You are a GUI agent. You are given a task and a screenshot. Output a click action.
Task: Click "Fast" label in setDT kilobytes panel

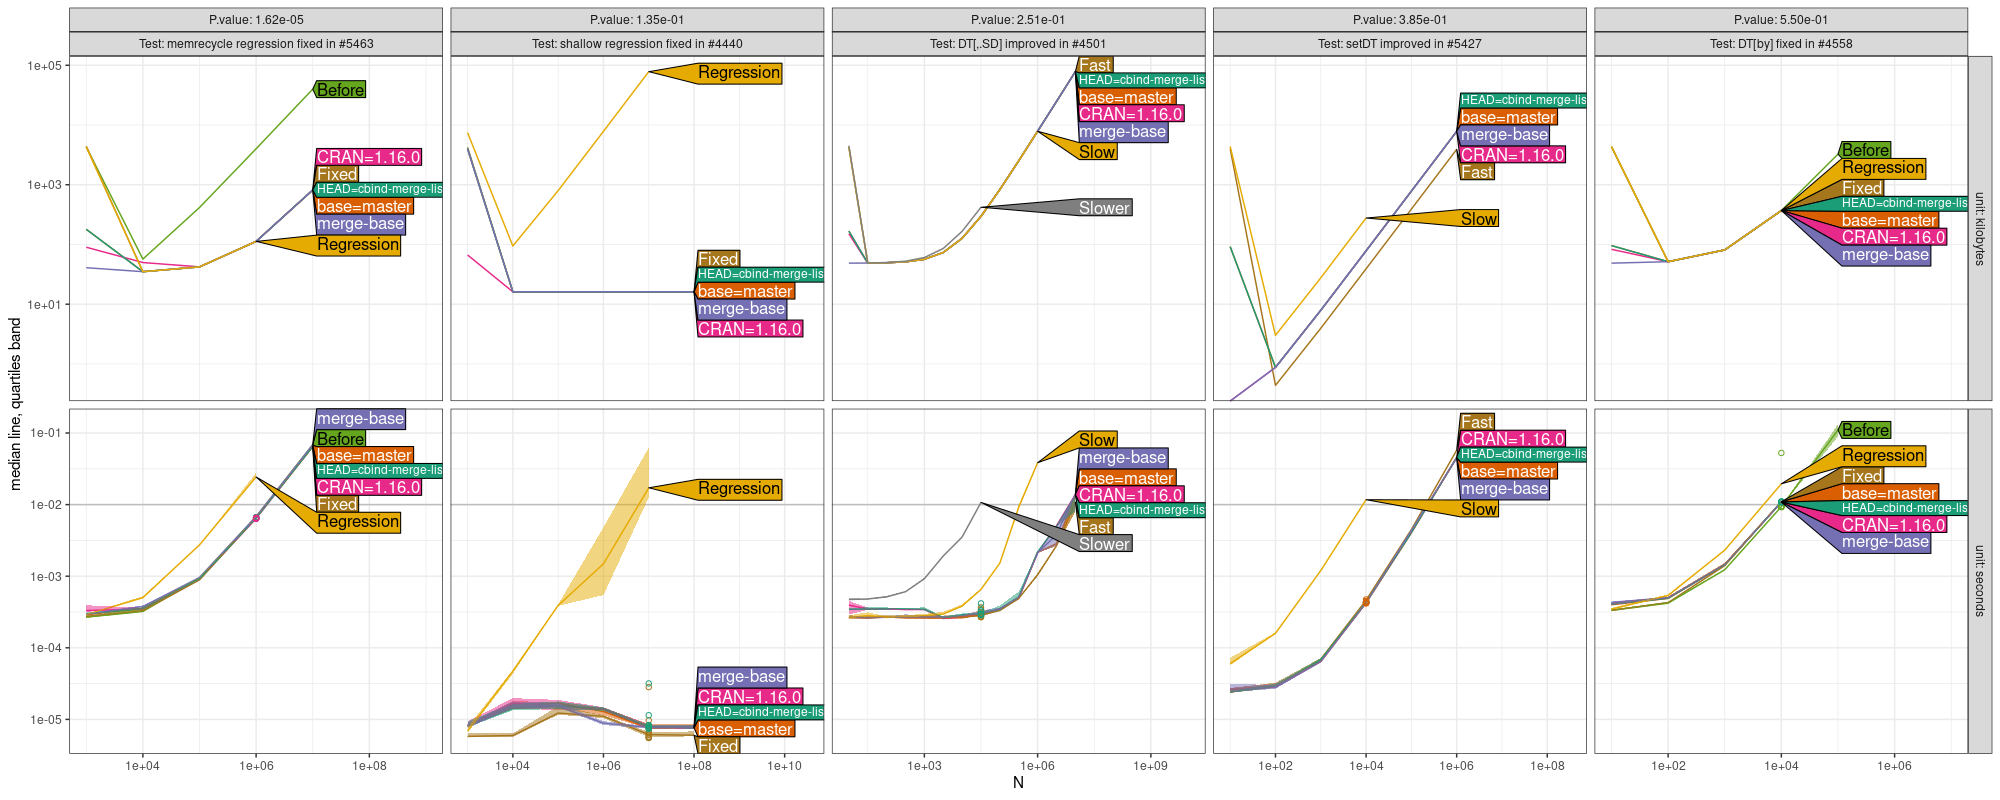pos(1477,172)
